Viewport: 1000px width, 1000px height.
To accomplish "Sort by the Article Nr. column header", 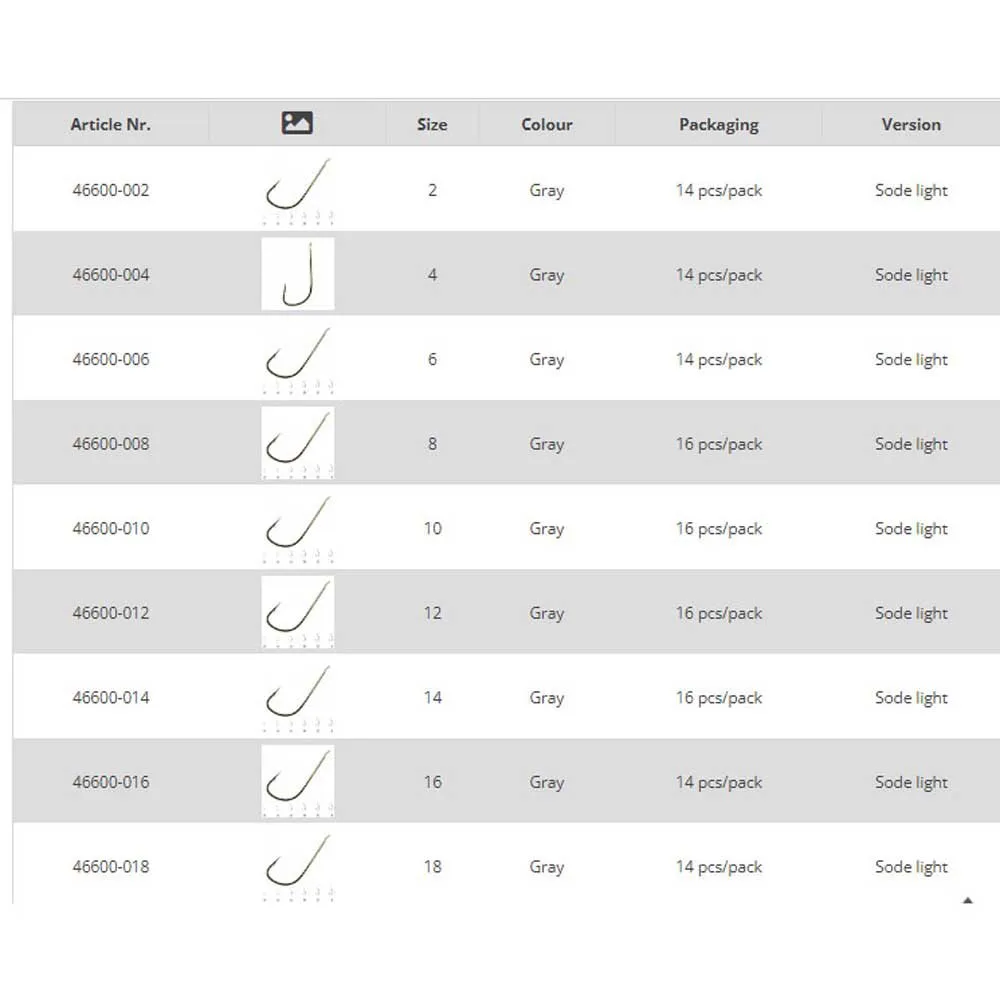I will [110, 125].
